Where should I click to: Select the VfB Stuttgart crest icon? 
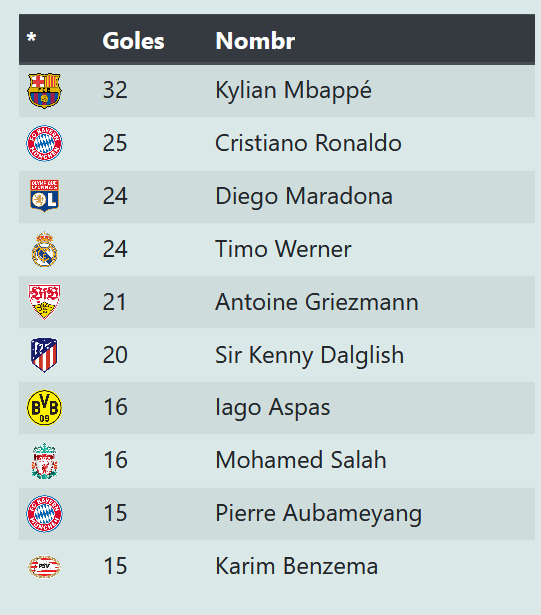coord(44,302)
